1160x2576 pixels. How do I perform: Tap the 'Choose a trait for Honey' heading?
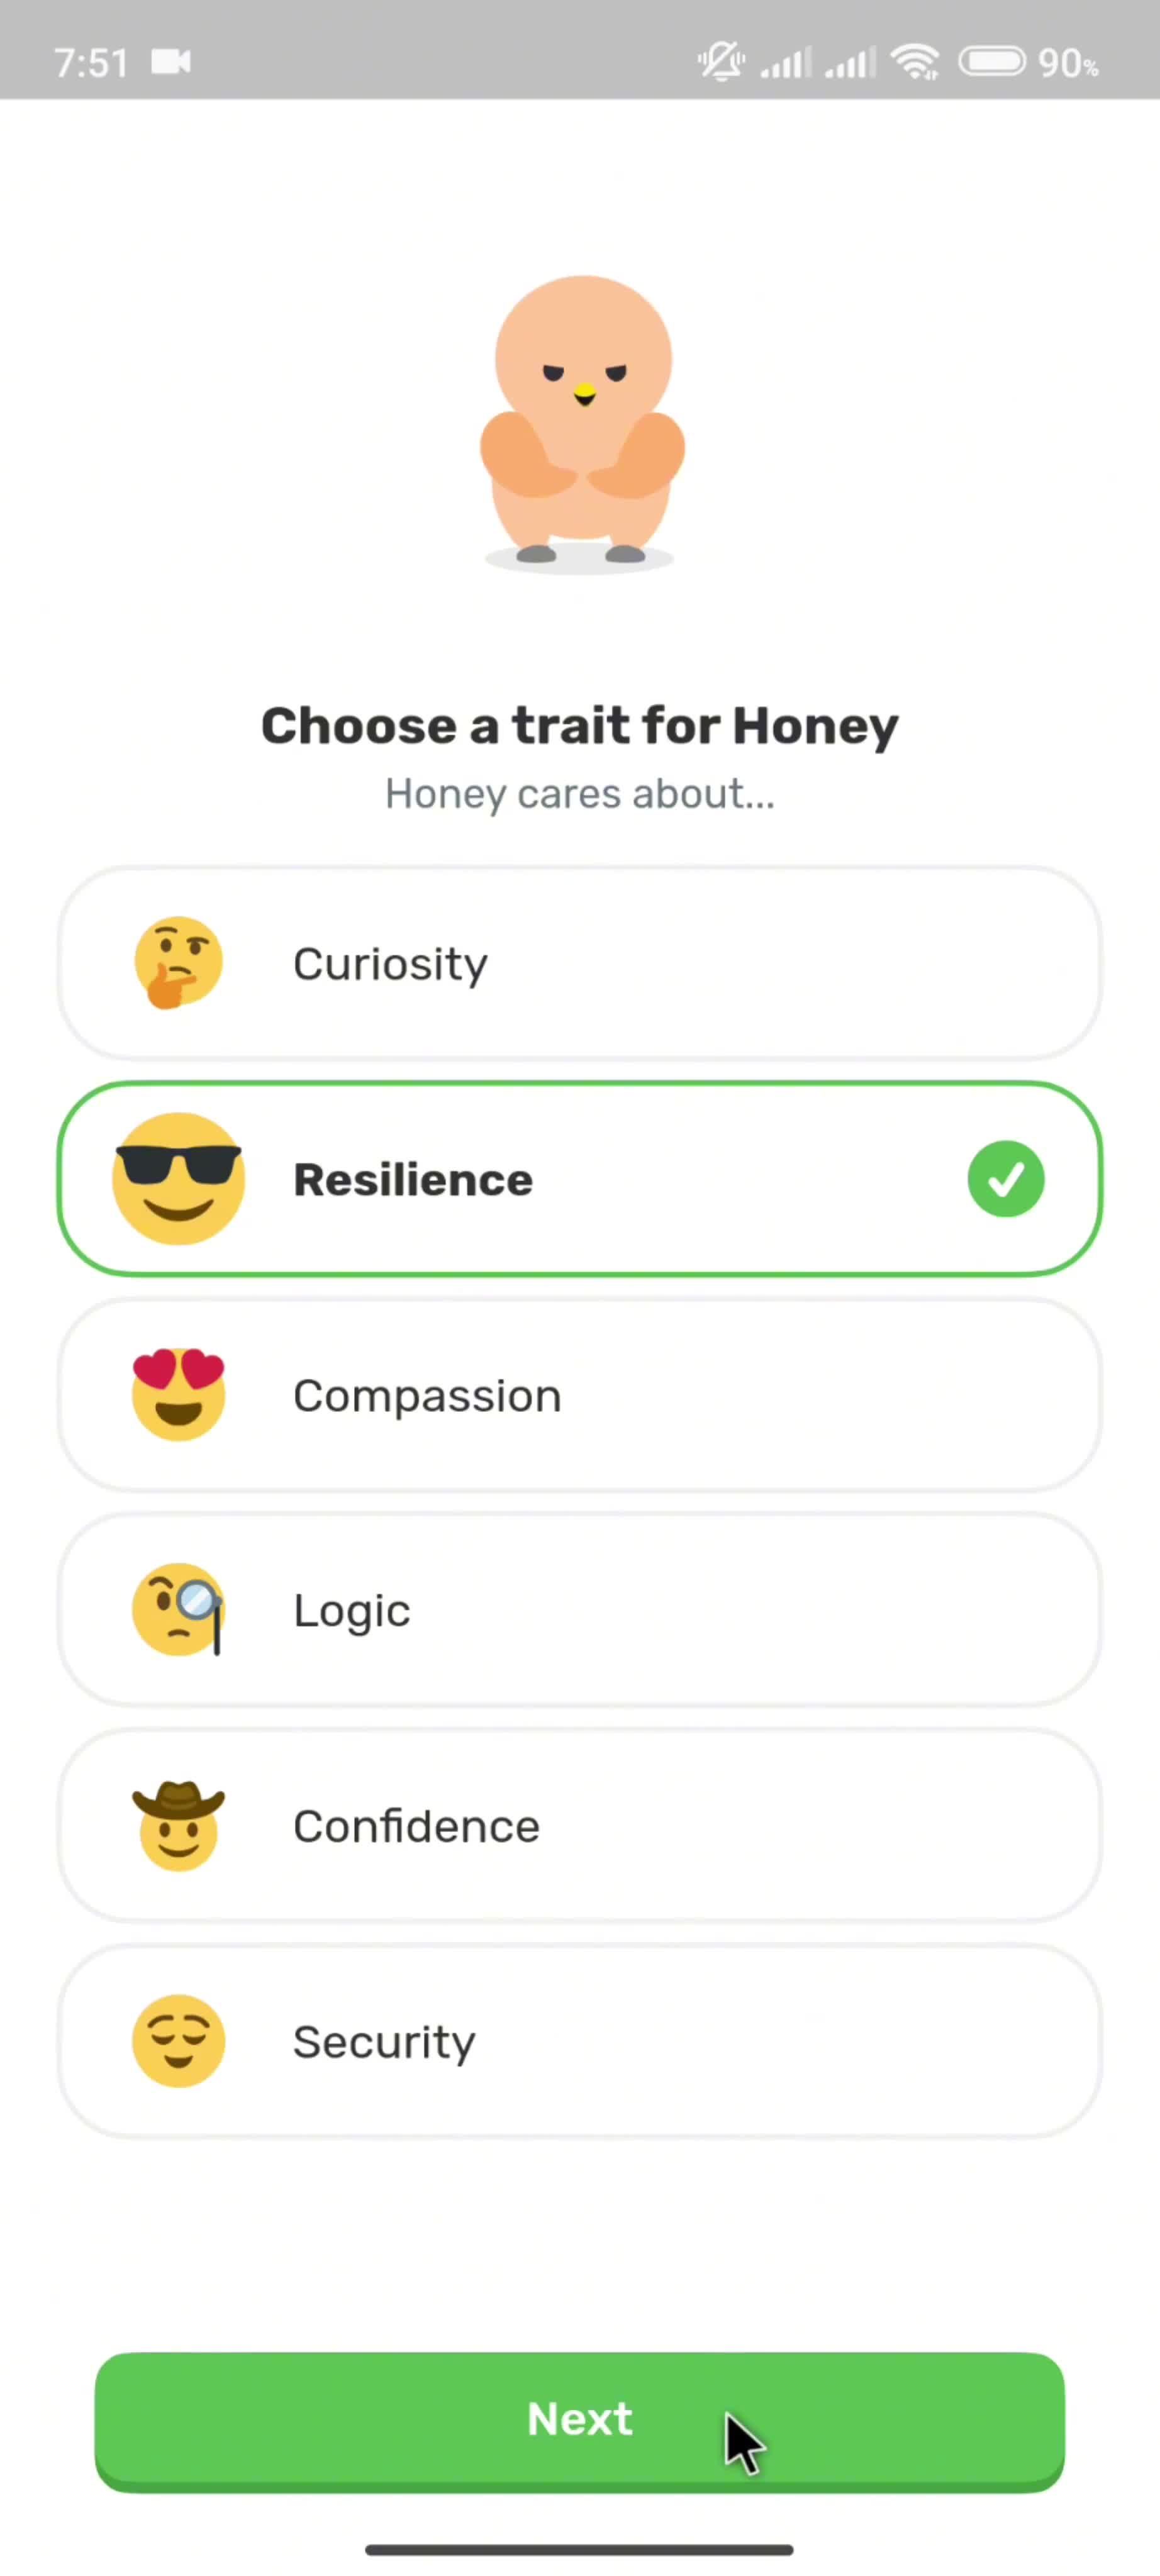coord(580,725)
